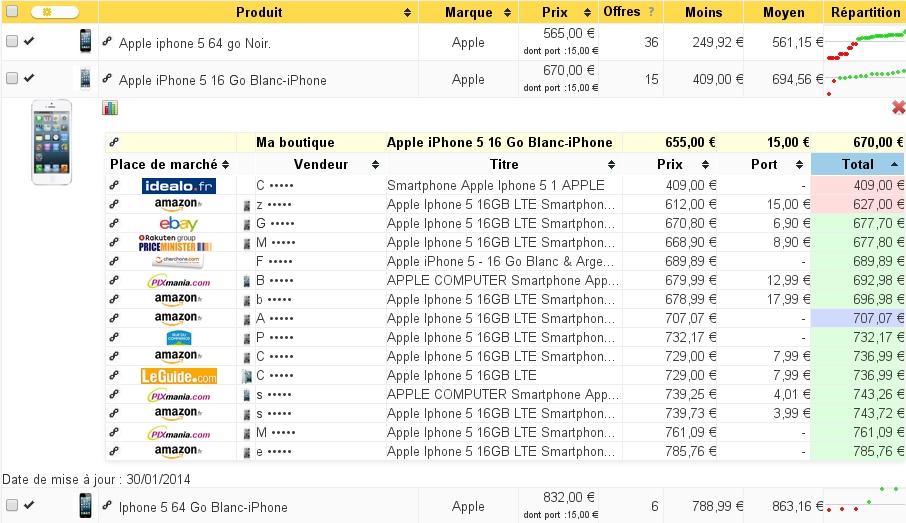Click distribution chart for iphone 5 64 go Noir
Viewport: 906px width, 523px height.
(866, 46)
